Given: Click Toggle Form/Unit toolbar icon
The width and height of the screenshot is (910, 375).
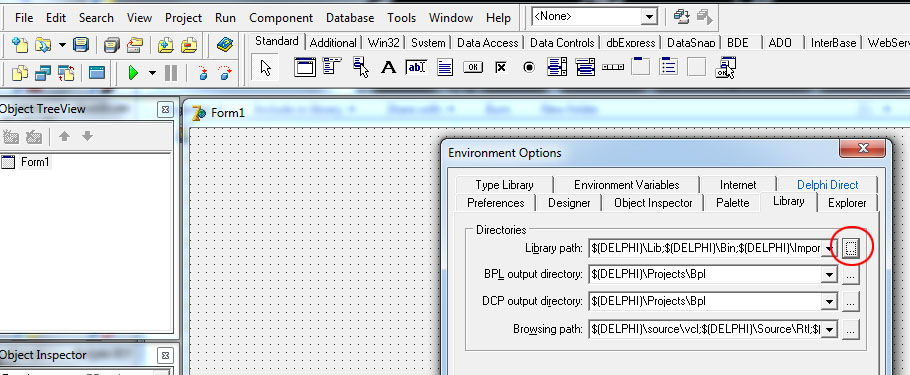Looking at the screenshot, I should pyautogui.click(x=66, y=73).
